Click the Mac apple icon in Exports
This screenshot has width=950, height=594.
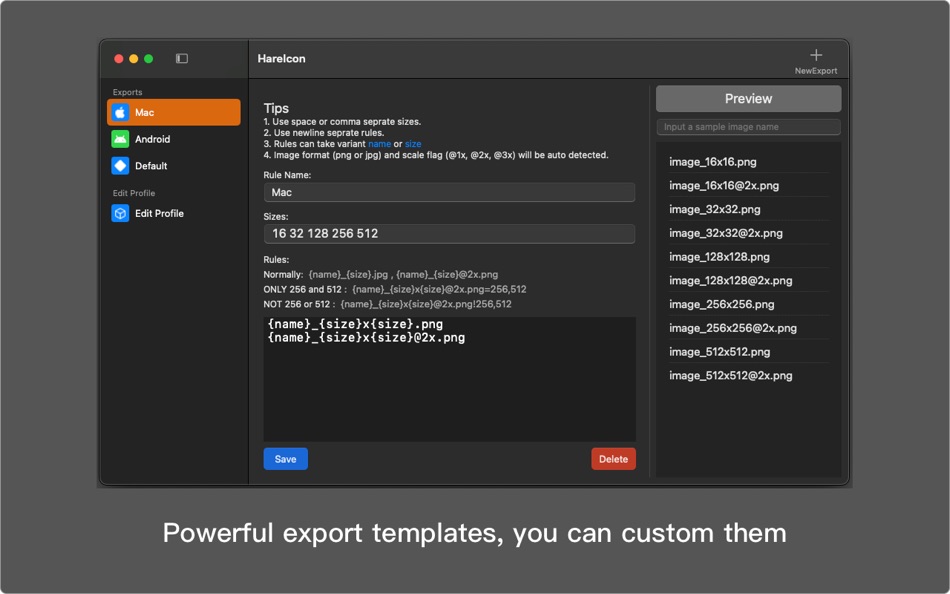tap(120, 112)
